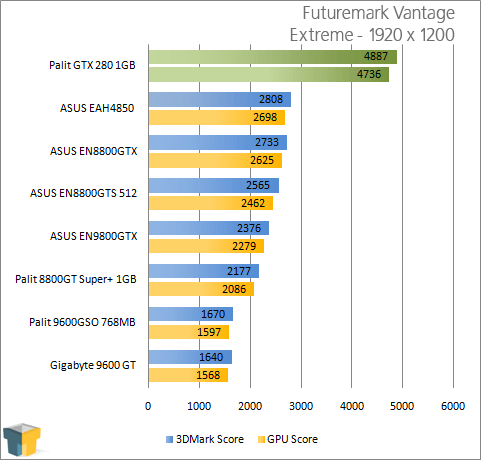Viewport: 481px width, 460px height.
Task: Select the yellow bar labeled 1568
Action: [188, 375]
